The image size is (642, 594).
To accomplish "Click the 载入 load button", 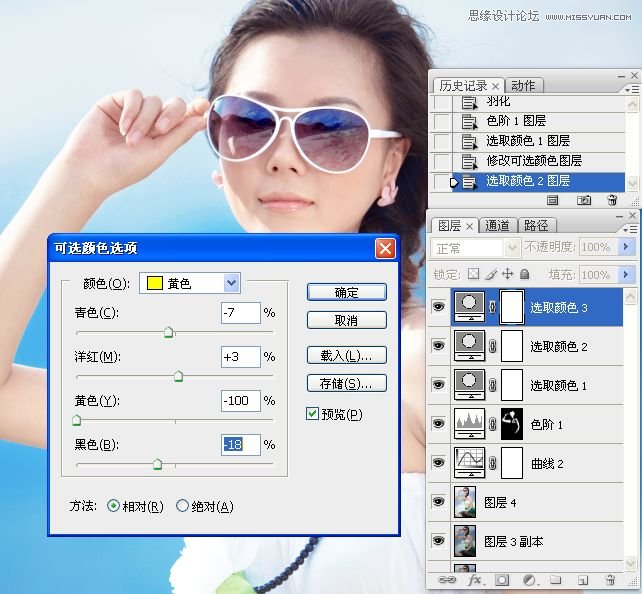I will tap(346, 355).
